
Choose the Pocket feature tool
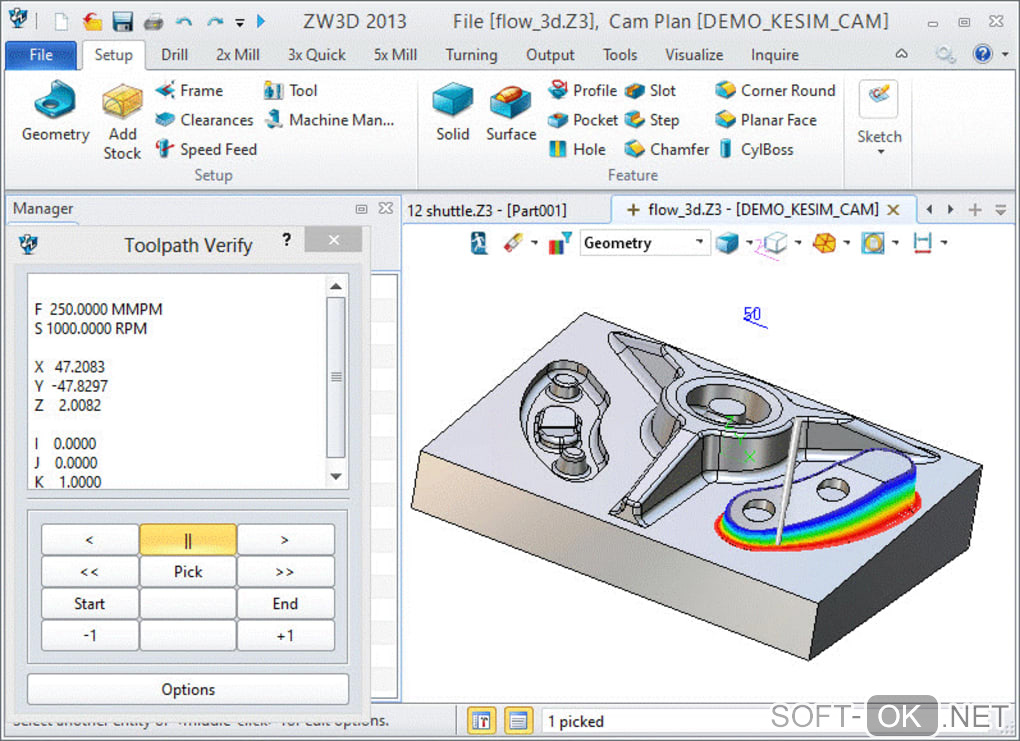(583, 120)
